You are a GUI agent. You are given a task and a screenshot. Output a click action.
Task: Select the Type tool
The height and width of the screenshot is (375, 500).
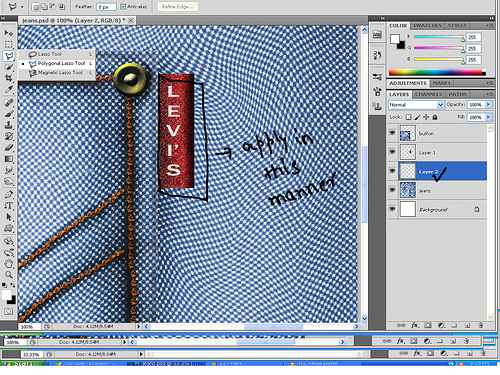click(9, 206)
